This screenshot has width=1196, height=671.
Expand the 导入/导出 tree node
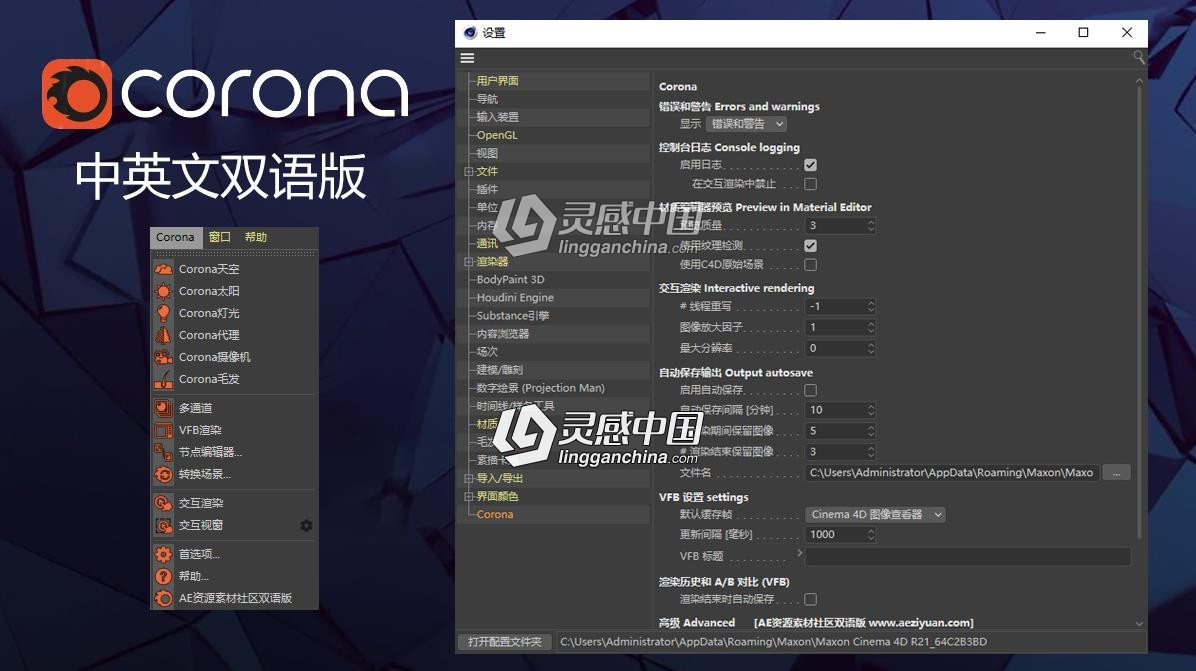[468, 478]
